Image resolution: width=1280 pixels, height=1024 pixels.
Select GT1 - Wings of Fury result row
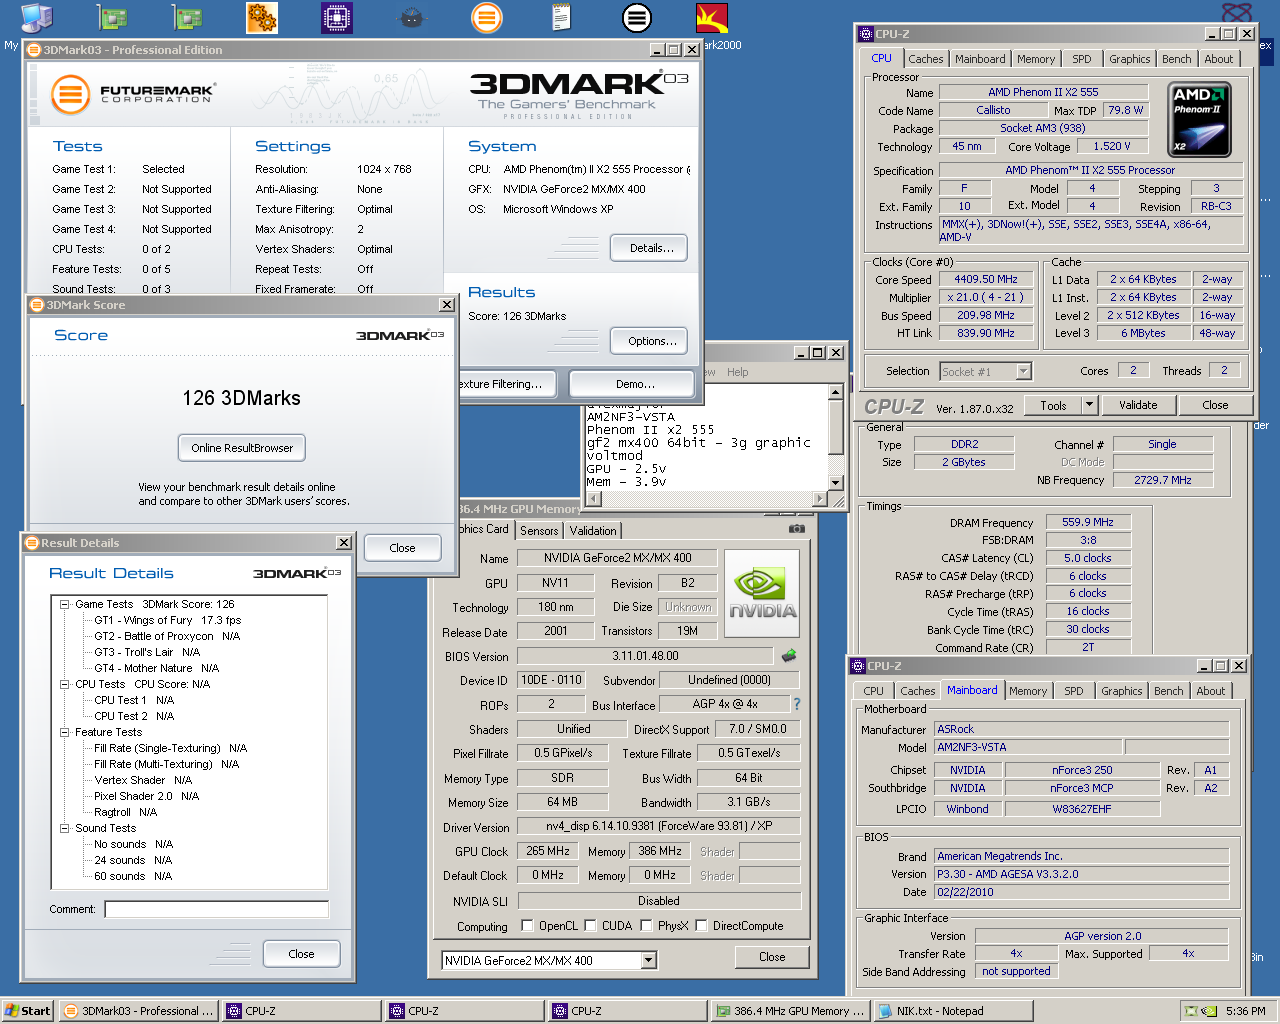[168, 620]
